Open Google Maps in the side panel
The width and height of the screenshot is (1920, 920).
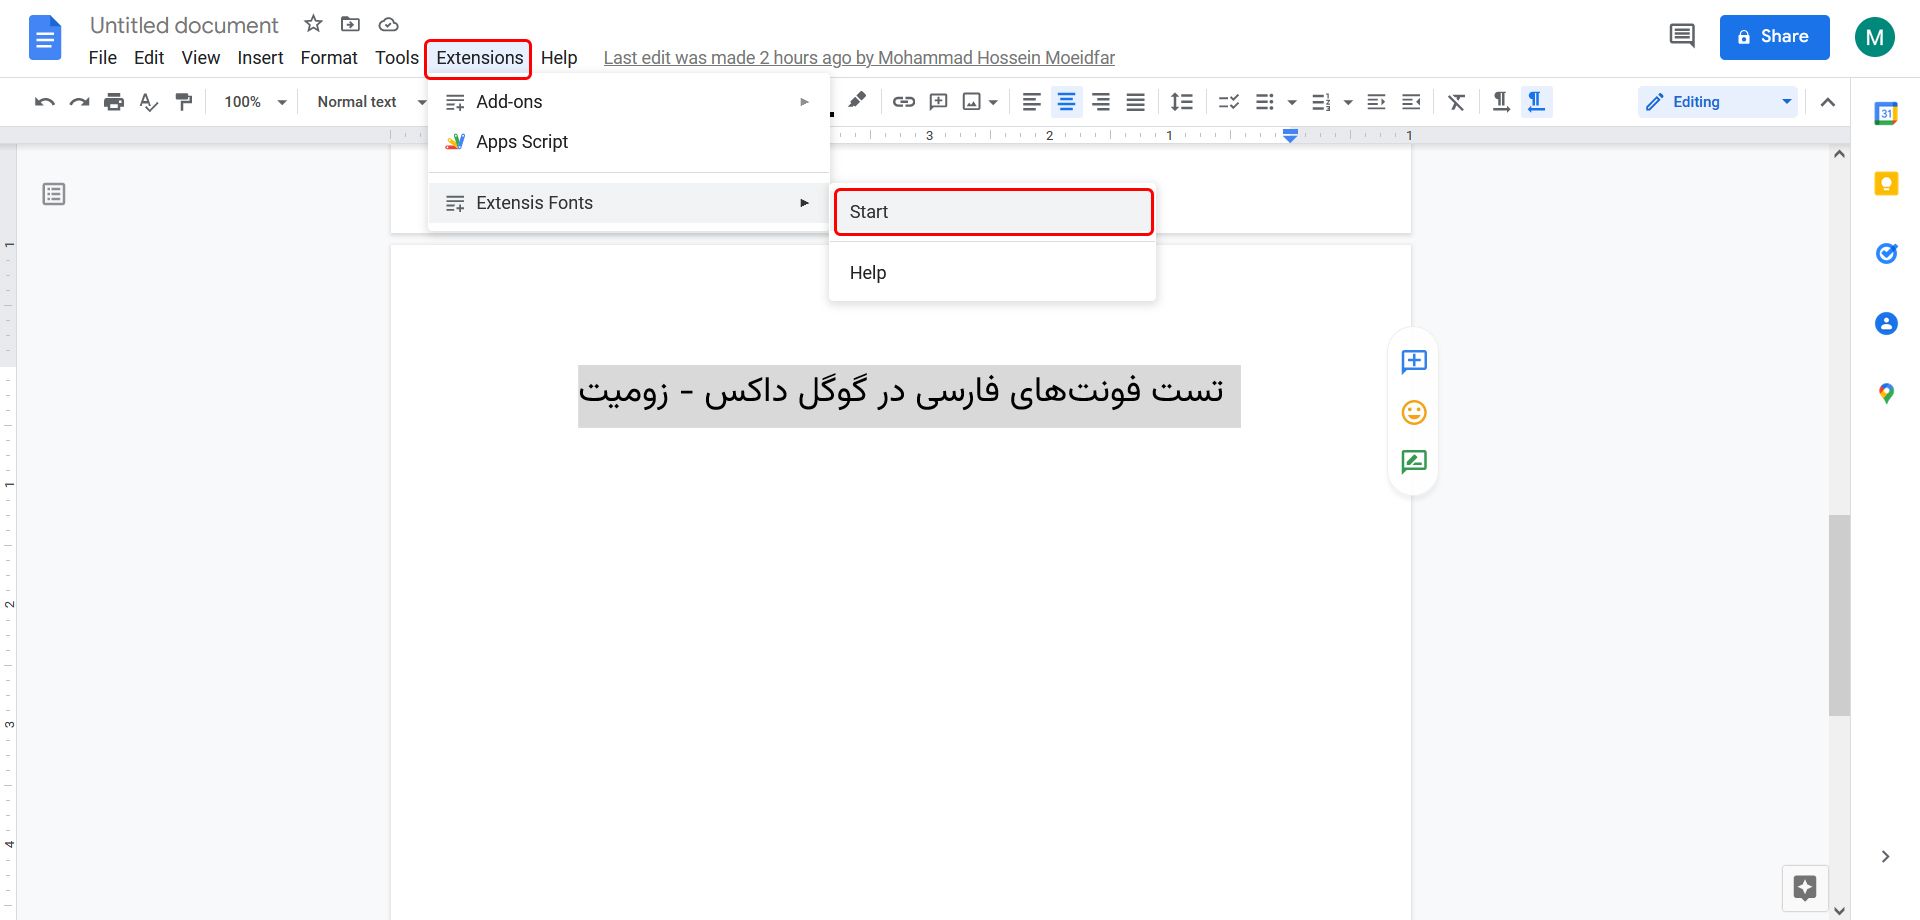click(x=1886, y=393)
